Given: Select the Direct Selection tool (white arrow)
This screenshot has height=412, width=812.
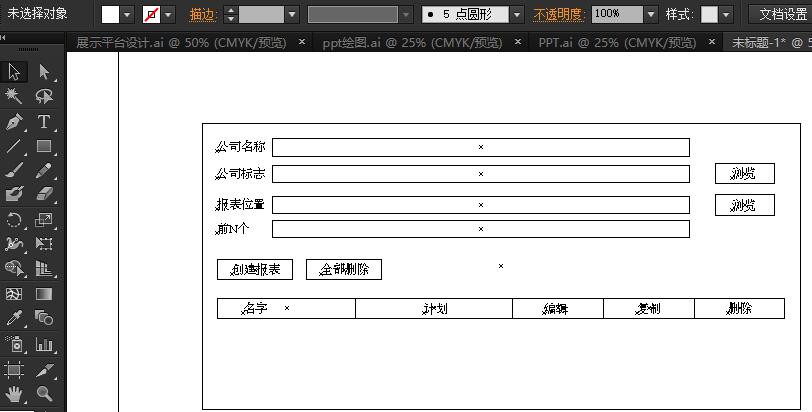Looking at the screenshot, I should [x=44, y=71].
